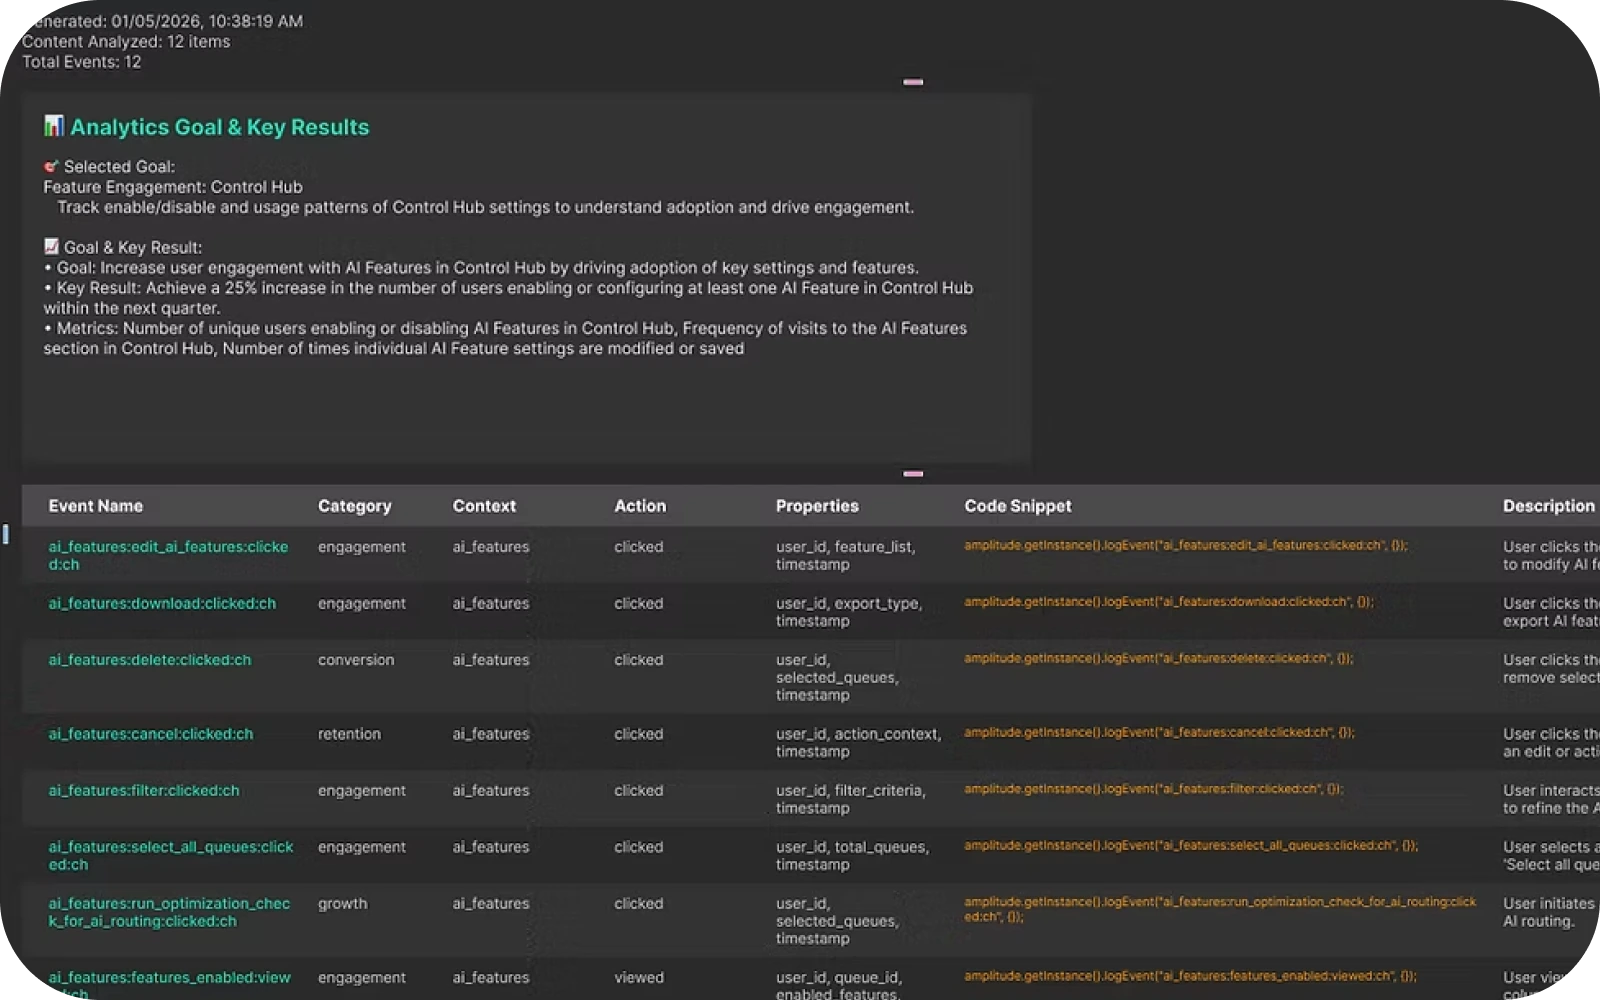This screenshot has width=1600, height=1000.
Task: Open the ai_features:delete:clicked:ch event name
Action: (x=150, y=660)
